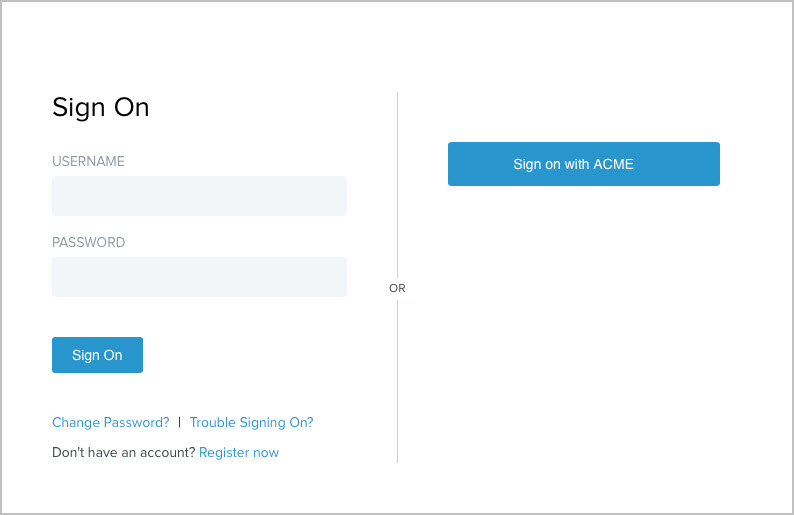The image size is (794, 515).
Task: Choose ACME single sign-on option
Action: 583,164
